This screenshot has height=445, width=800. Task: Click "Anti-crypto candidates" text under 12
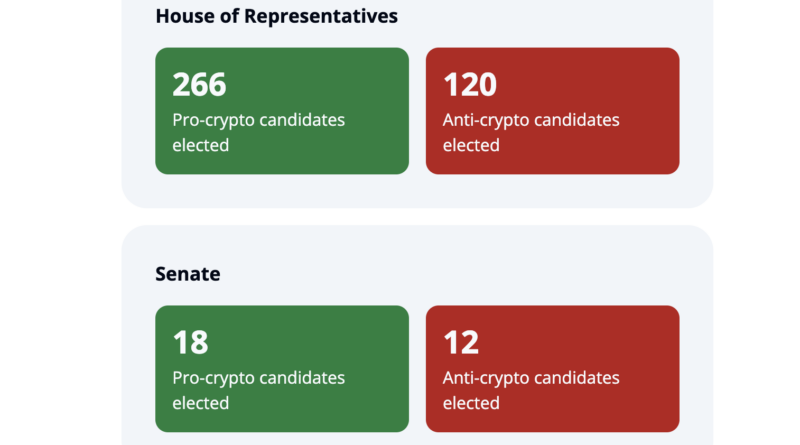tap(531, 378)
